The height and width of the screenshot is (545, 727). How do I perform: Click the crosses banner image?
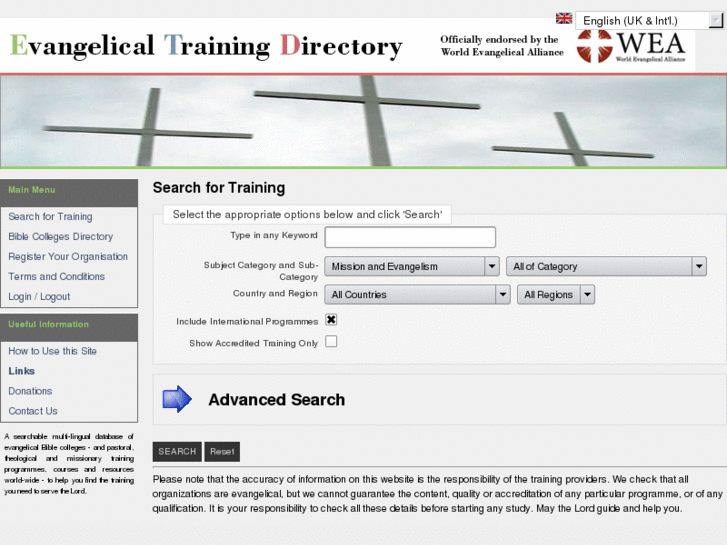coord(364,121)
